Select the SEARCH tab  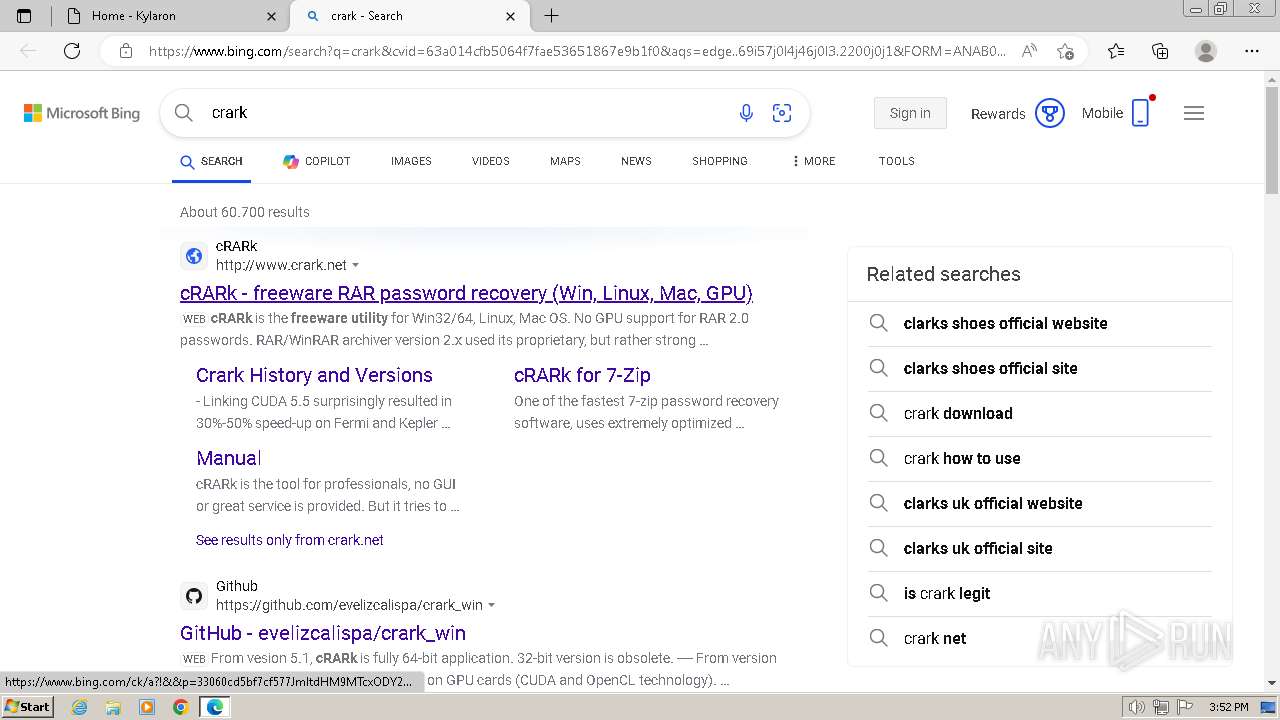211,161
